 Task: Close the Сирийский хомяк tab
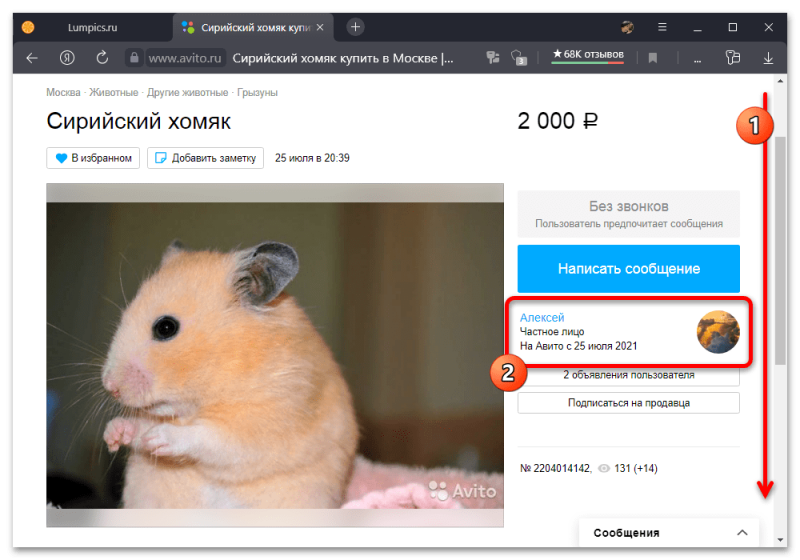pos(320,27)
